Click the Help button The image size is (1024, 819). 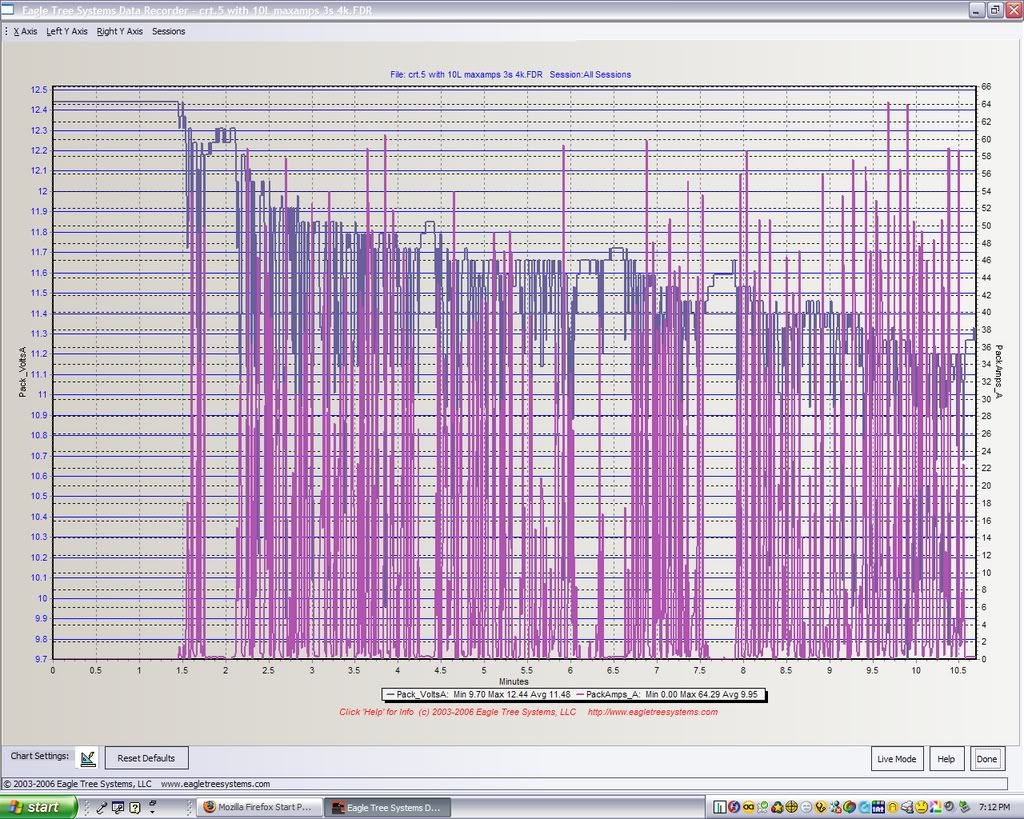click(x=945, y=759)
